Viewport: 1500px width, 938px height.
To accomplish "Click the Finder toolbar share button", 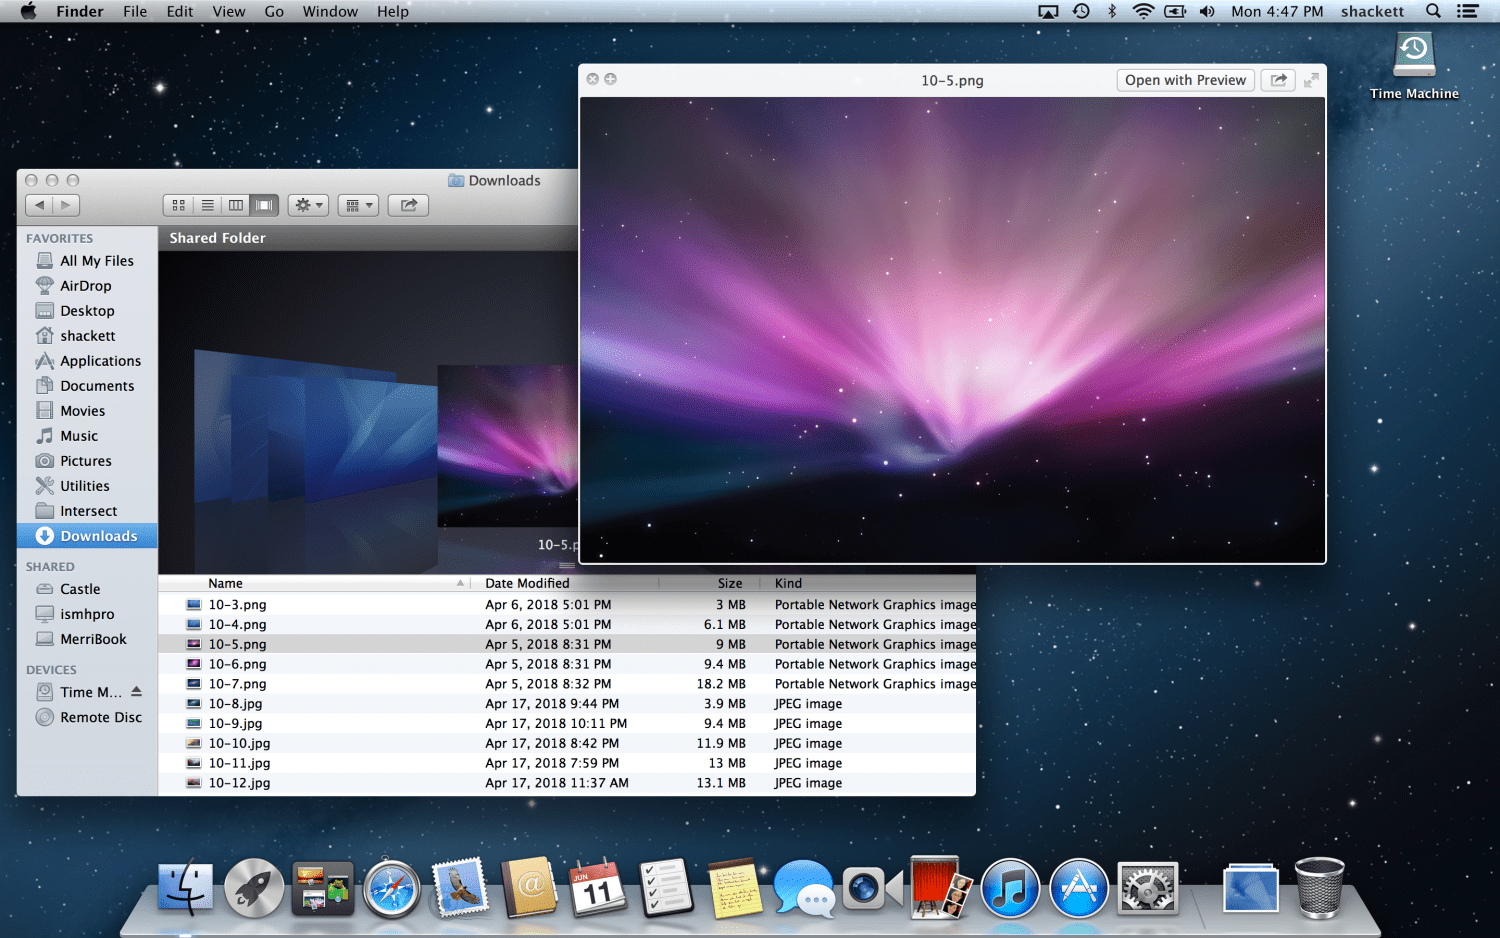I will [408, 205].
